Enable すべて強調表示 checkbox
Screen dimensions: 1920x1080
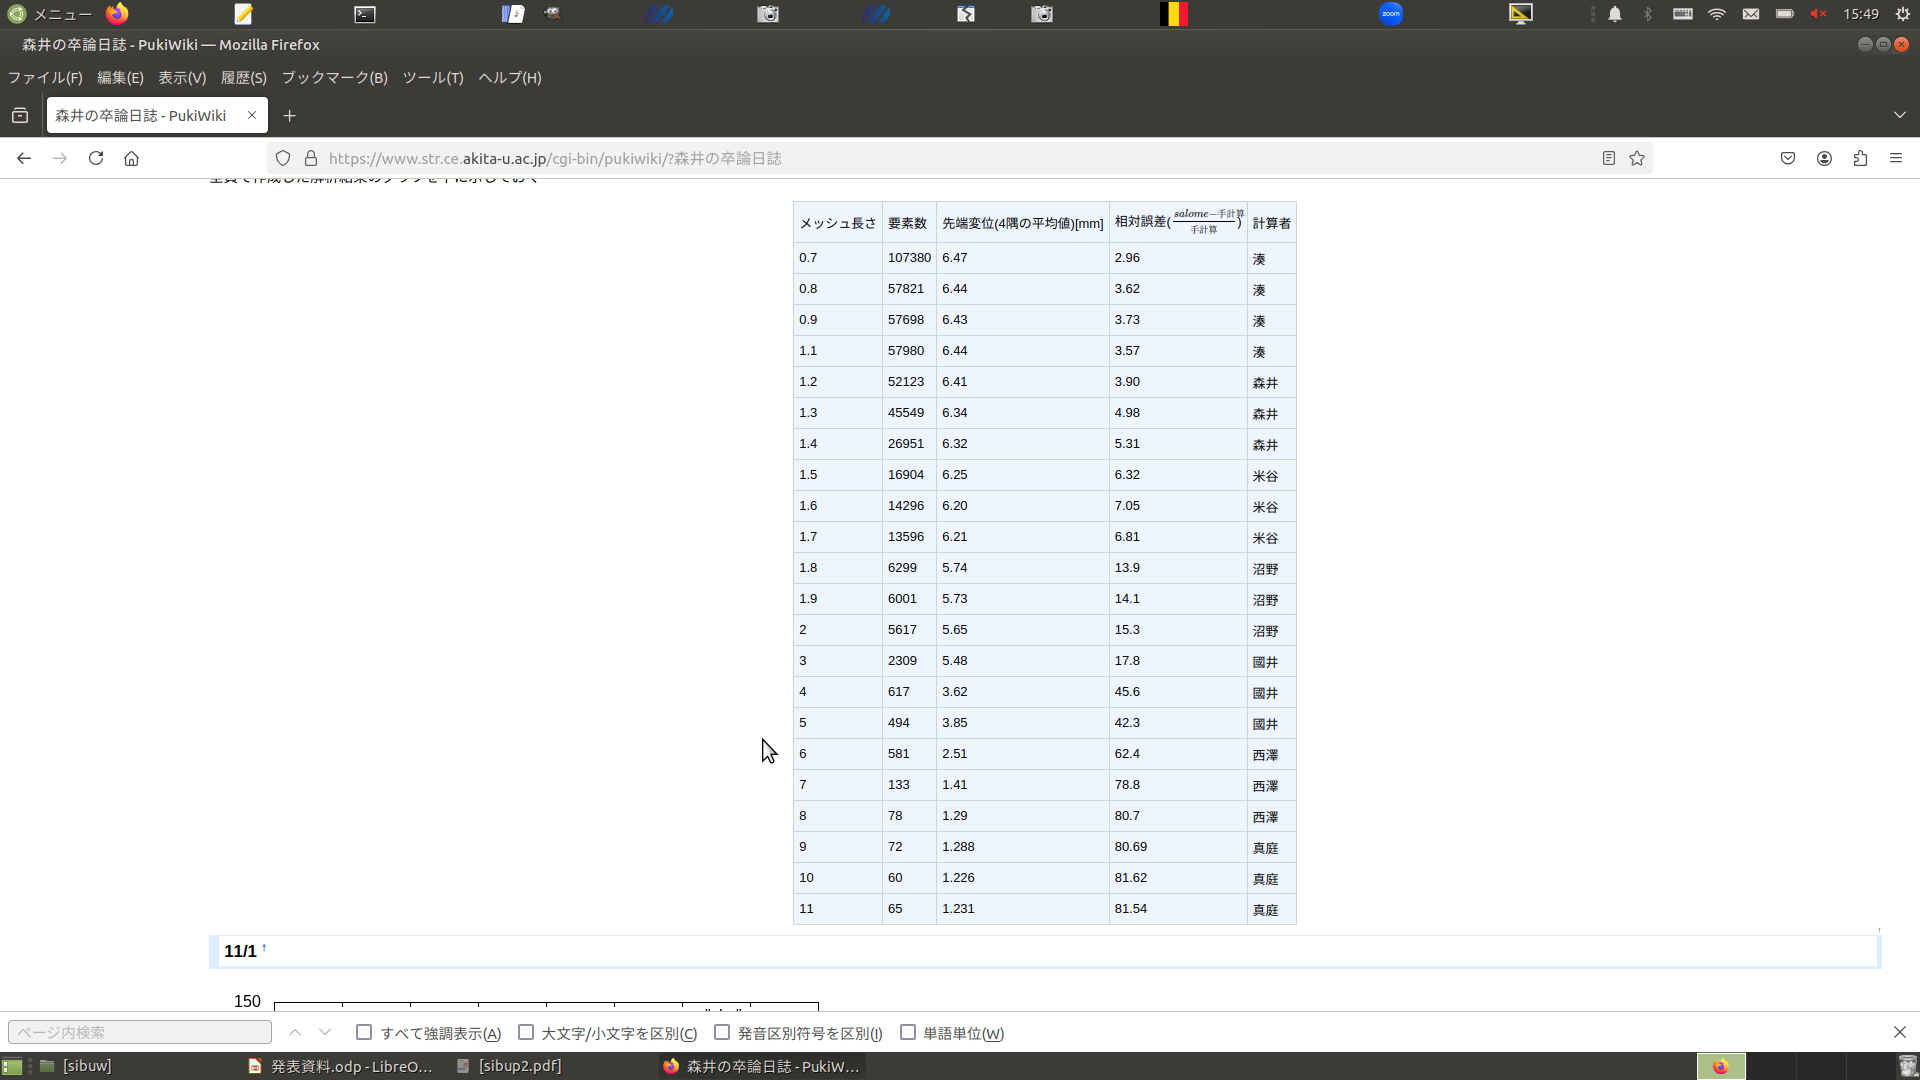(364, 1032)
